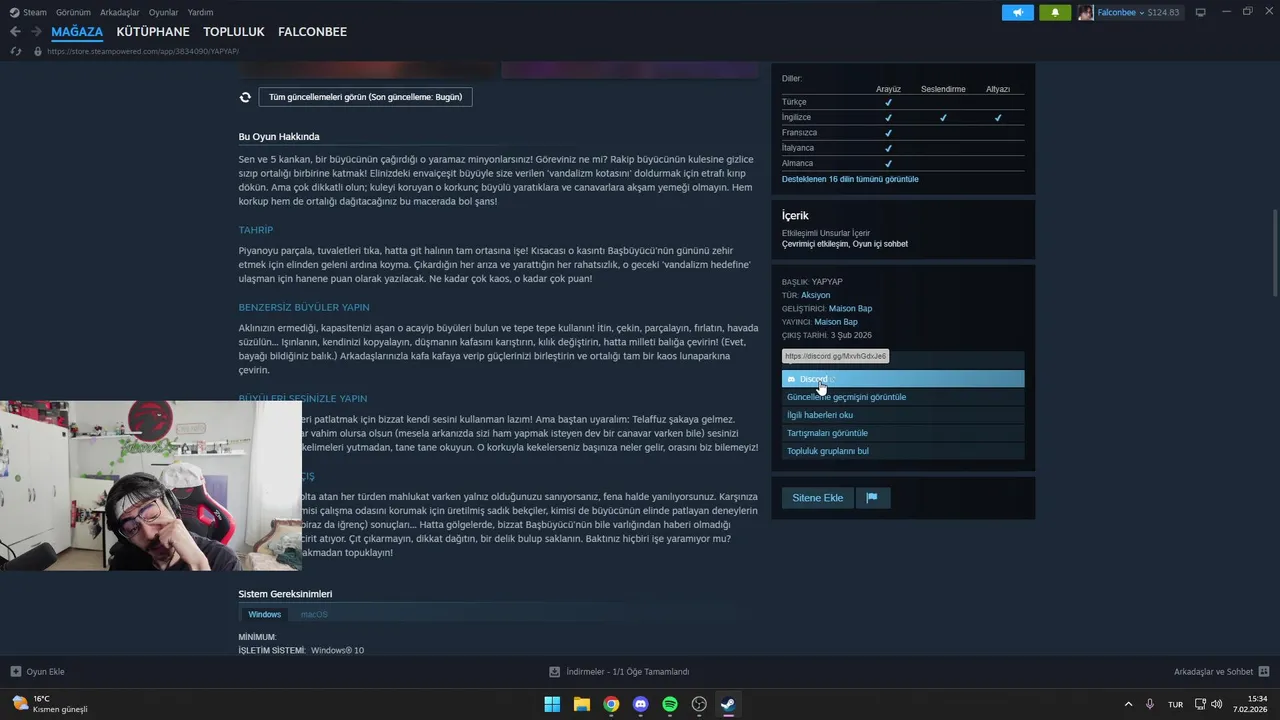Click the BENZERSİZ BÜYÜLER YAPIN heading
Viewport: 1280px width, 720px height.
point(304,307)
